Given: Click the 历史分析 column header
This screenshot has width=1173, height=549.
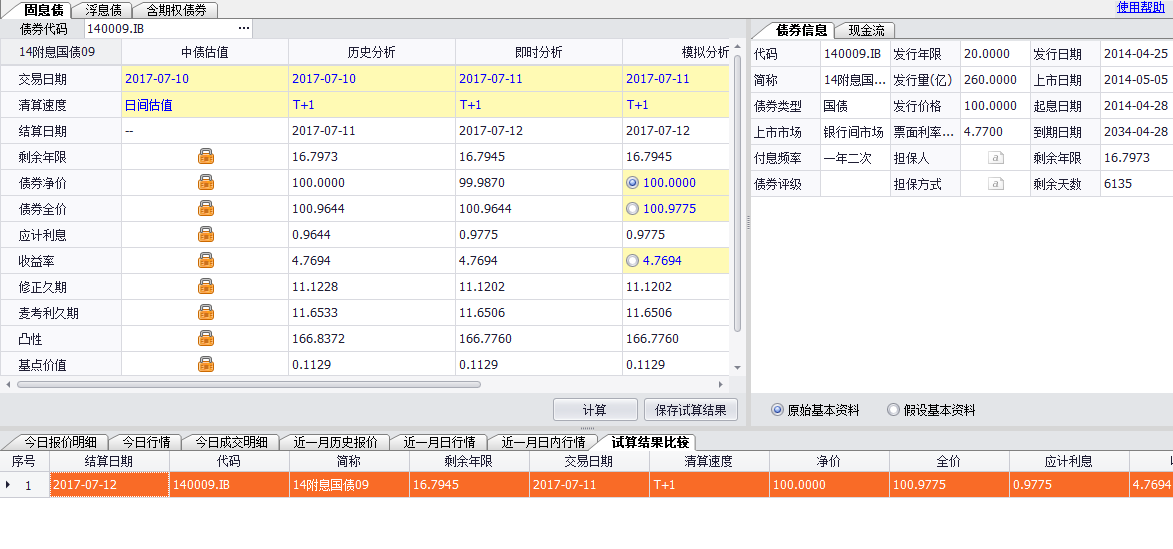Looking at the screenshot, I should (372, 52).
